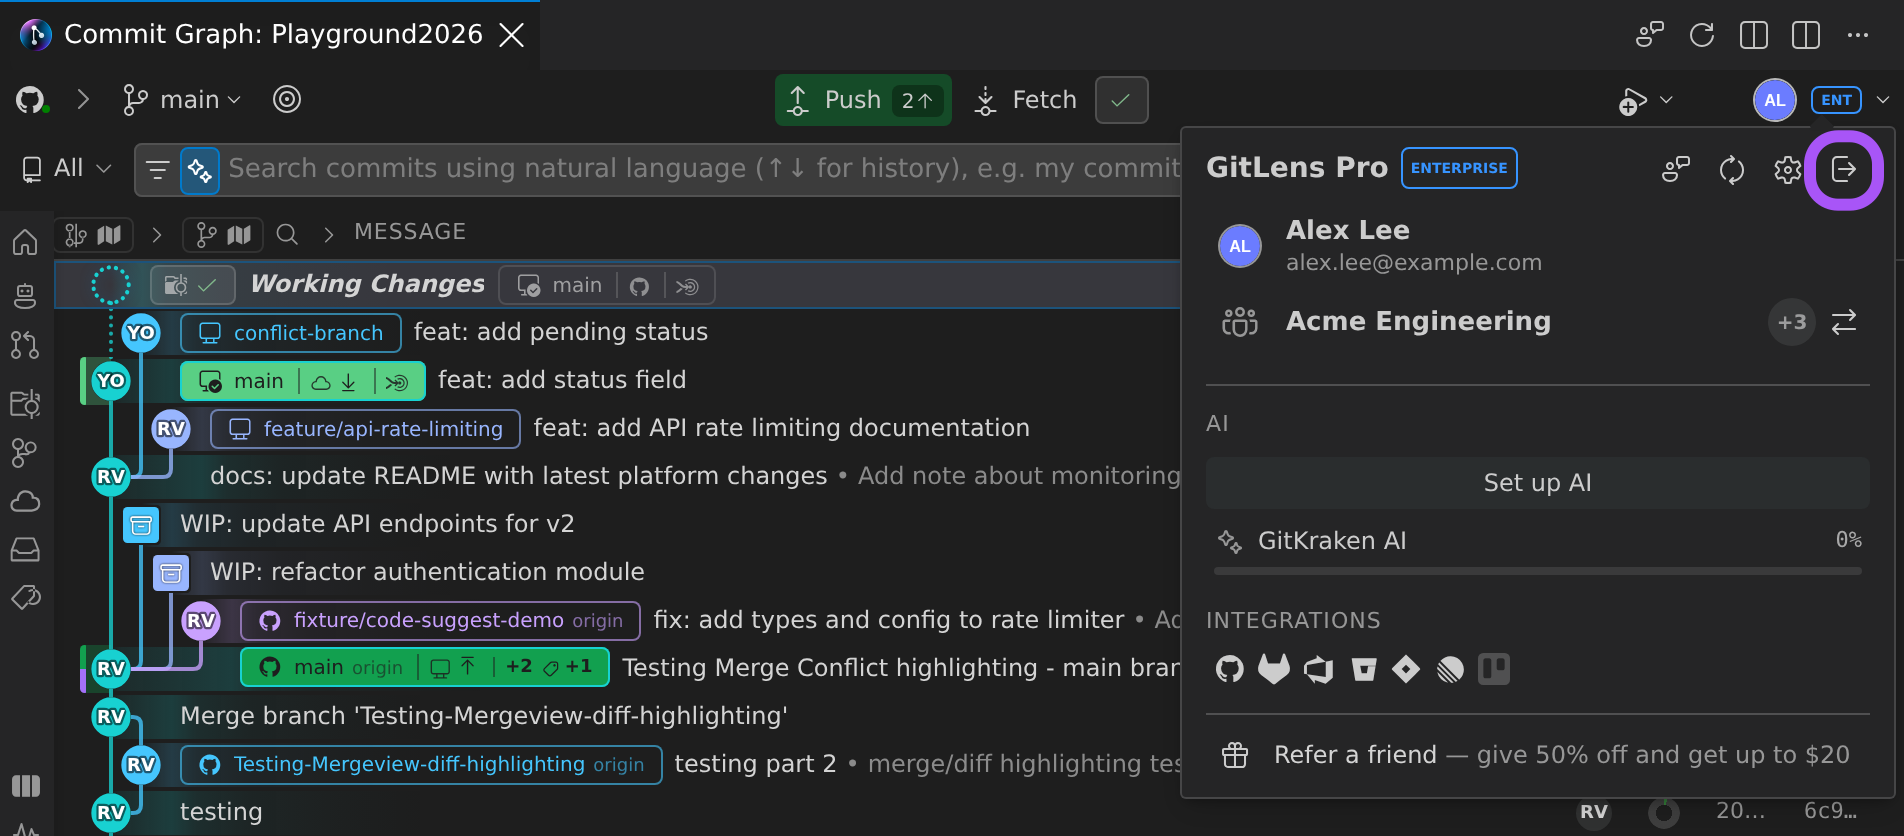Screen dimensions: 1904x836
Task: Click the Linear integration icon
Action: tap(1450, 669)
